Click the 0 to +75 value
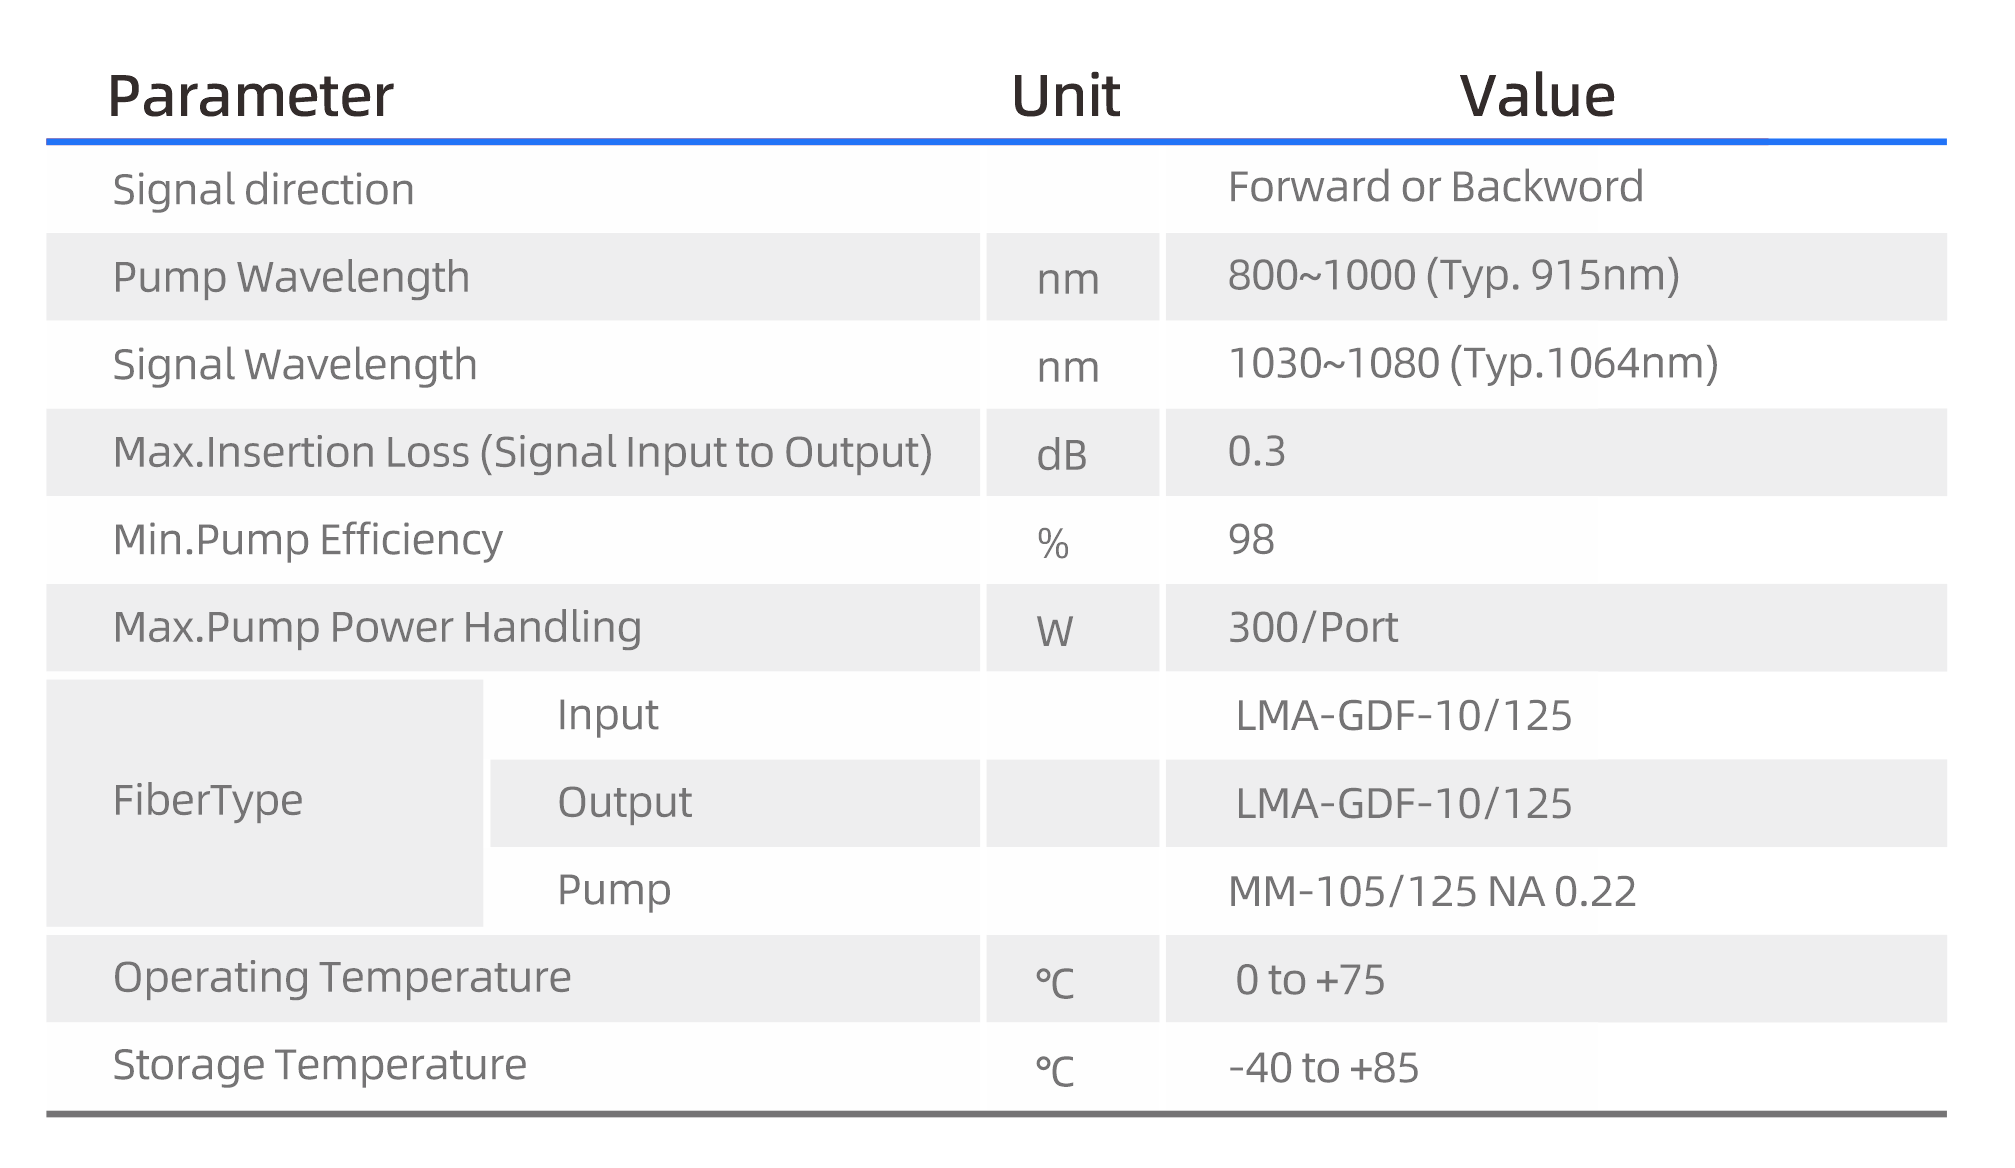Image resolution: width=2015 pixels, height=1168 pixels. pyautogui.click(x=1310, y=980)
